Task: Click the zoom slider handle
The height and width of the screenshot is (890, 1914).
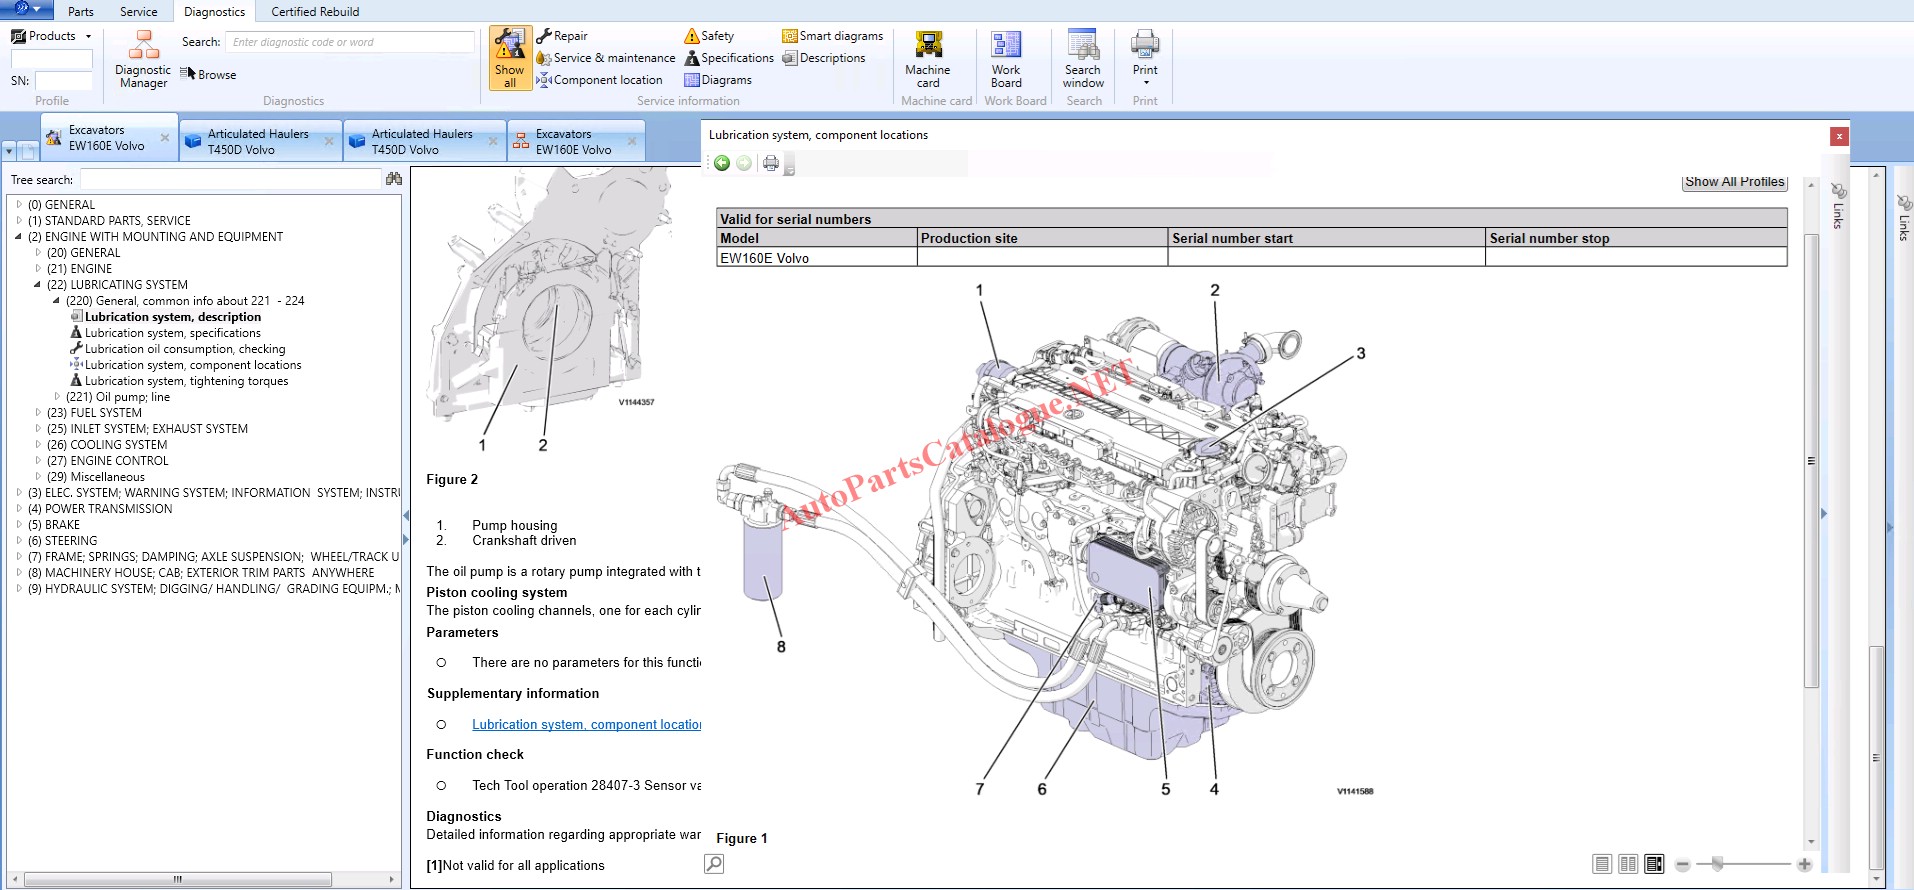Action: click(x=1717, y=863)
